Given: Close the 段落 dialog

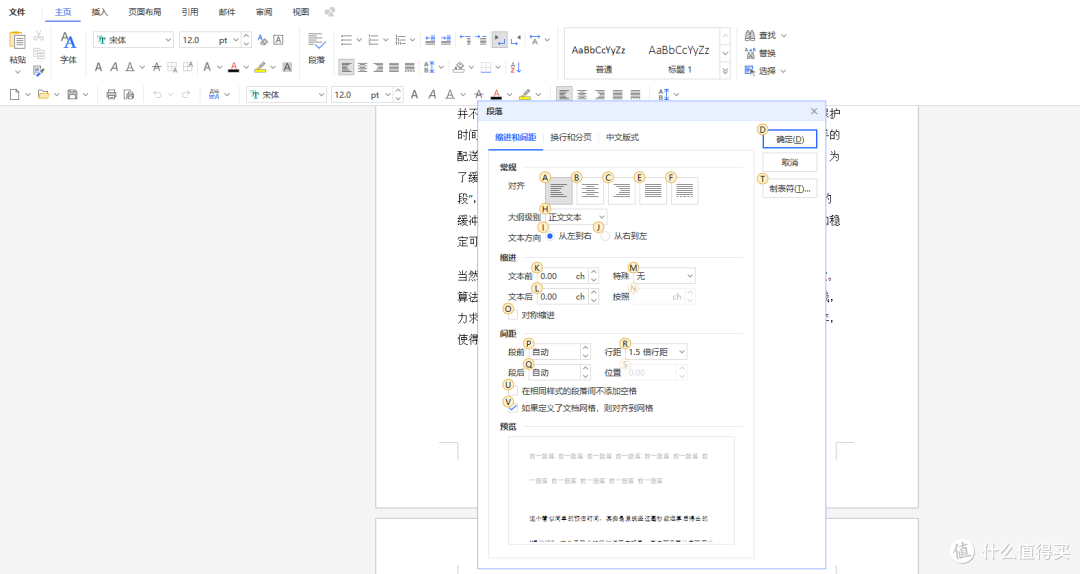Looking at the screenshot, I should coord(814,111).
